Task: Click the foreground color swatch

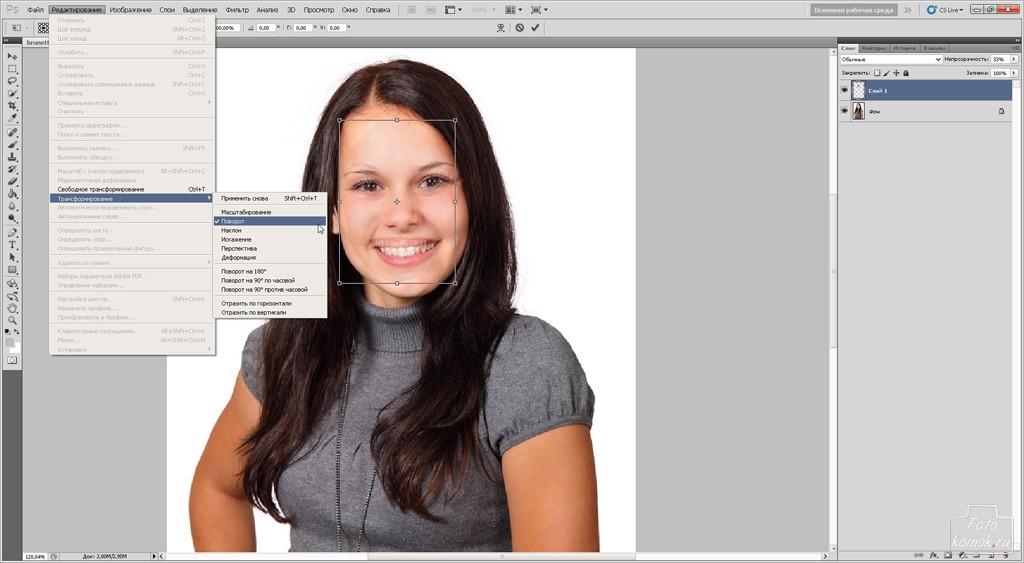Action: click(10, 342)
